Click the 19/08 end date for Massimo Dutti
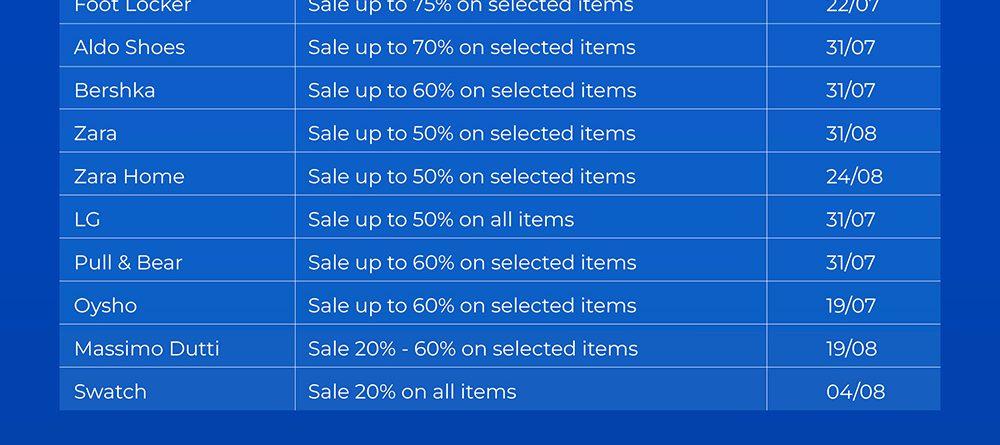 [851, 348]
